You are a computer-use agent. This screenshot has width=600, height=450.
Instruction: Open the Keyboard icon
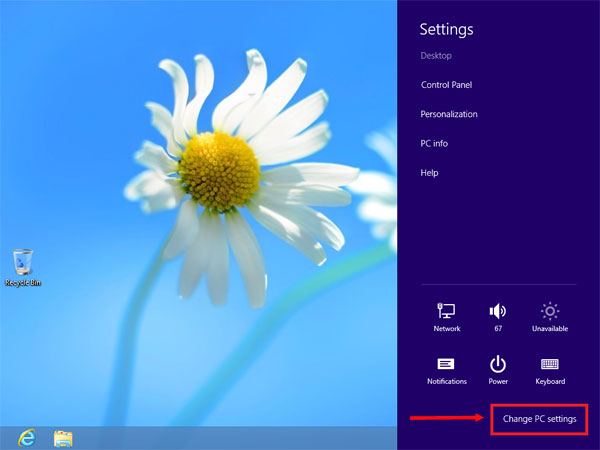point(550,370)
